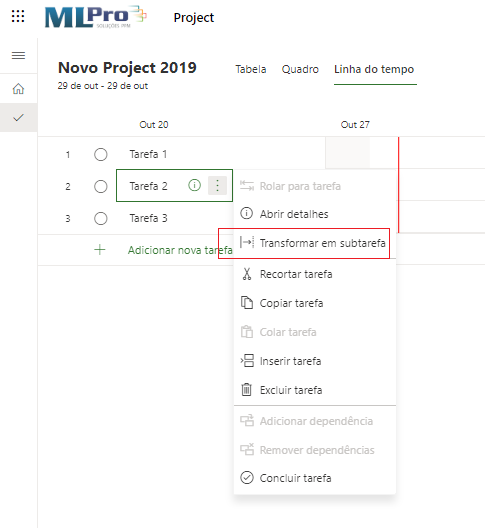Click the scissors Recortar icon
The image size is (485, 528).
(x=247, y=274)
